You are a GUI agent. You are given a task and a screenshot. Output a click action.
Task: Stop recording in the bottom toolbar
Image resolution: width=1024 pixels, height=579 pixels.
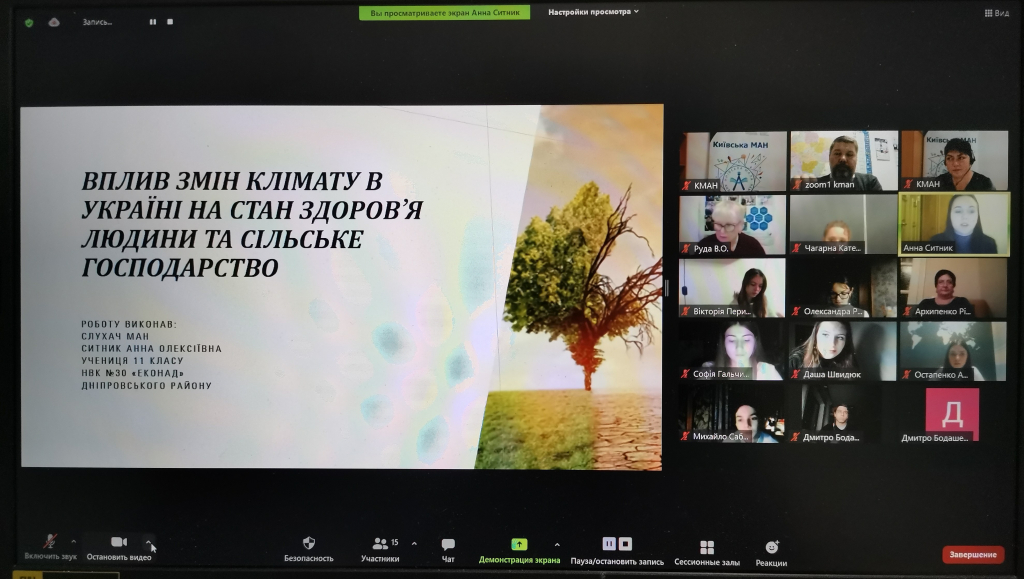coord(625,543)
